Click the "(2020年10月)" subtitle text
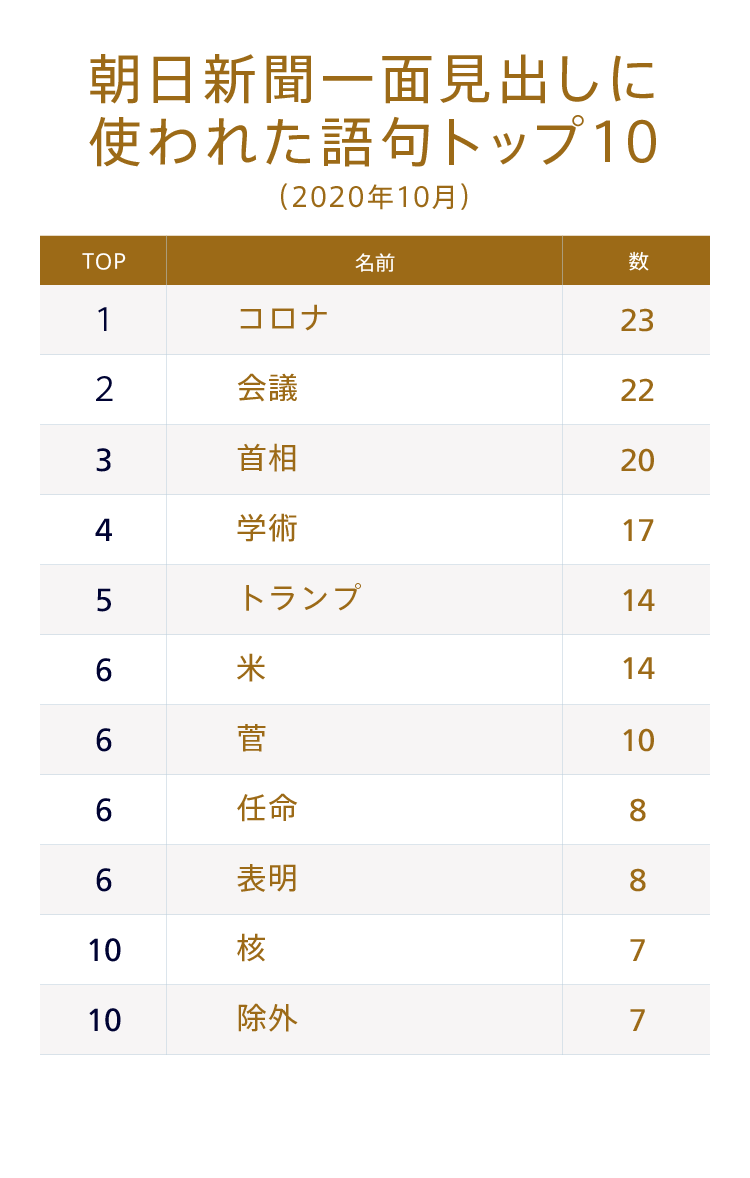 (375, 197)
